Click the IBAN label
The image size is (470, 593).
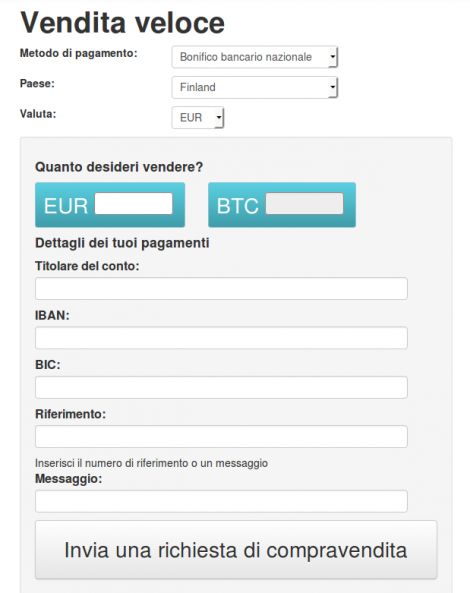pyautogui.click(x=52, y=315)
